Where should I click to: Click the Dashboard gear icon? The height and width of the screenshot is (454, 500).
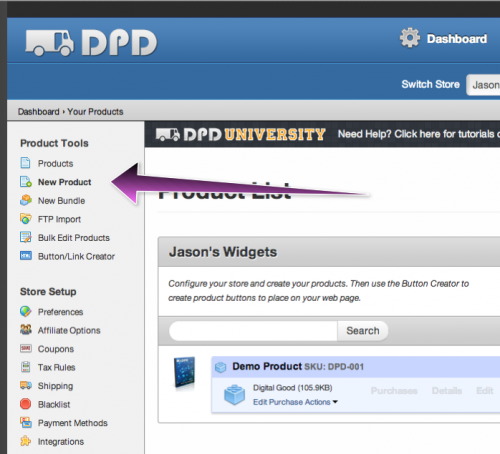pos(410,38)
